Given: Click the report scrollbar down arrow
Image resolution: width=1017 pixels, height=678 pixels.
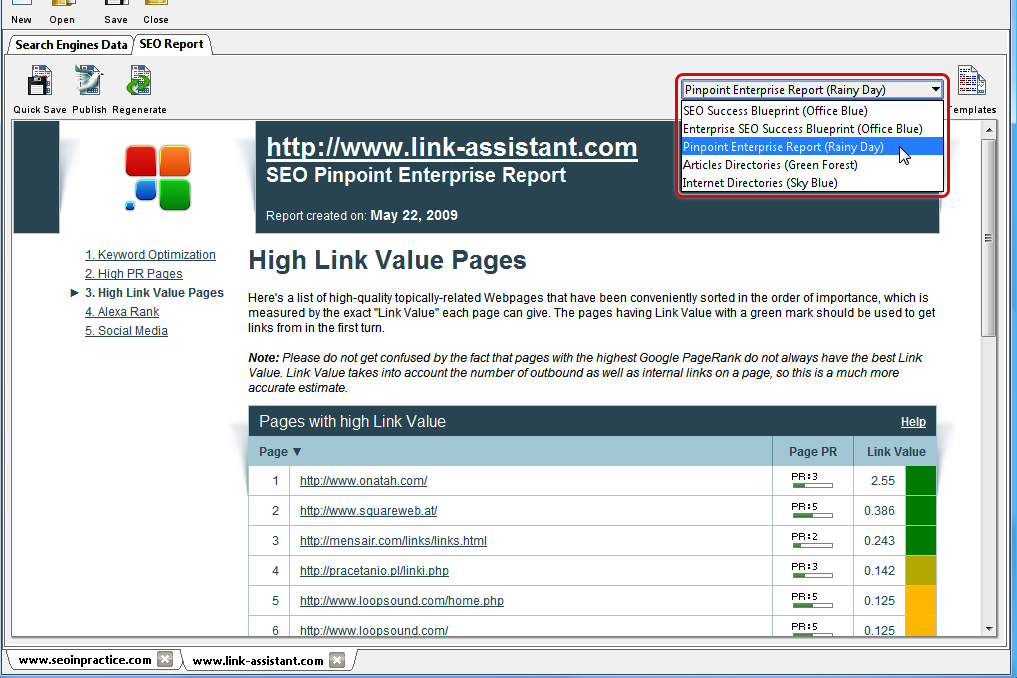Looking at the screenshot, I should point(988,628).
